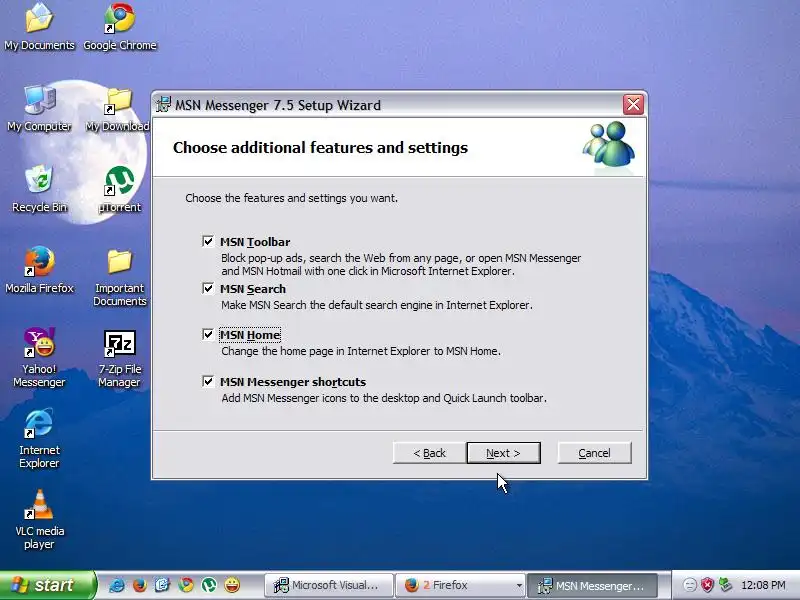Select the Internet Explorer desktop shortcut
Screen dimensions: 800x600
[39, 439]
